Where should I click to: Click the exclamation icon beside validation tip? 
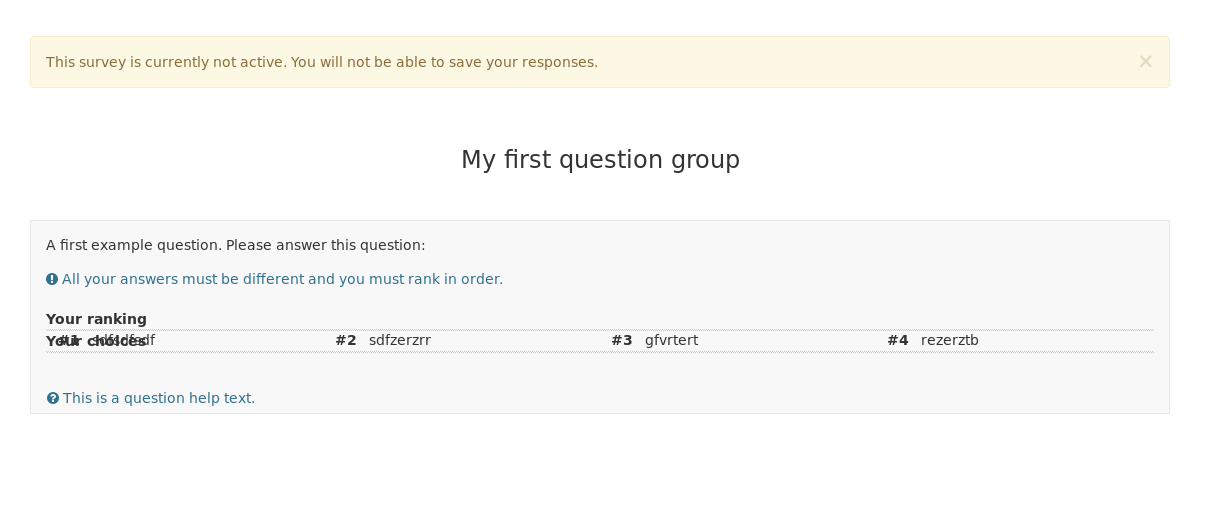[52, 280]
